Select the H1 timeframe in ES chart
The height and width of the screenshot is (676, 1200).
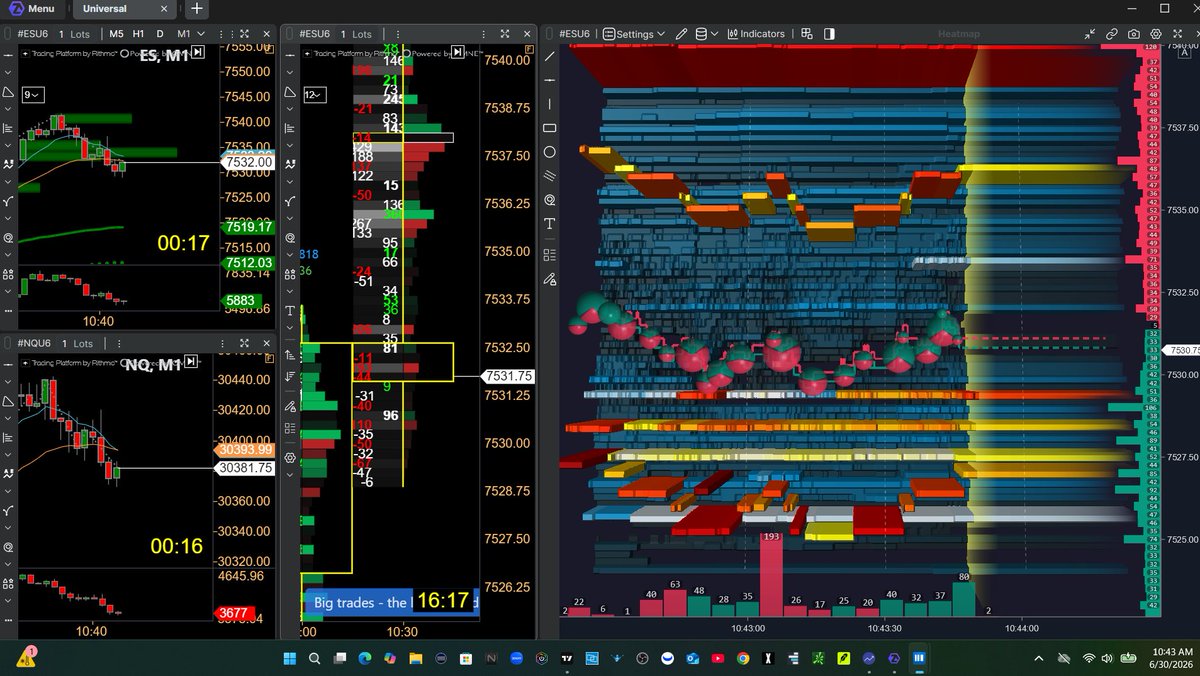tap(138, 34)
